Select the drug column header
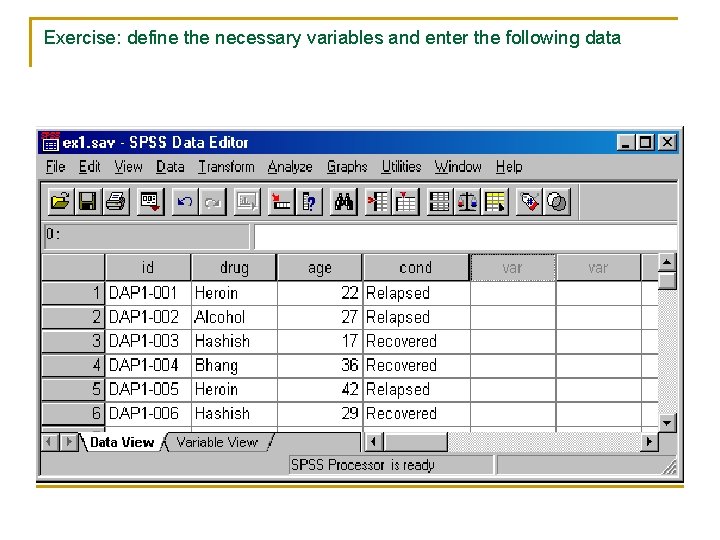This screenshot has height=540, width=720. [234, 267]
